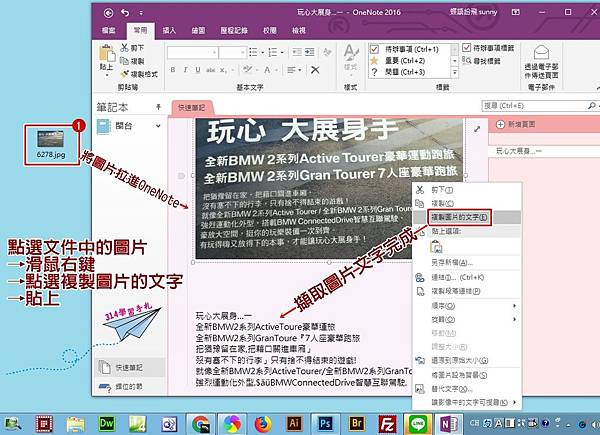This screenshot has width=600, height=435.
Task: Click the Cut (剪下) scissors in the ribbon
Action: click(x=124, y=48)
